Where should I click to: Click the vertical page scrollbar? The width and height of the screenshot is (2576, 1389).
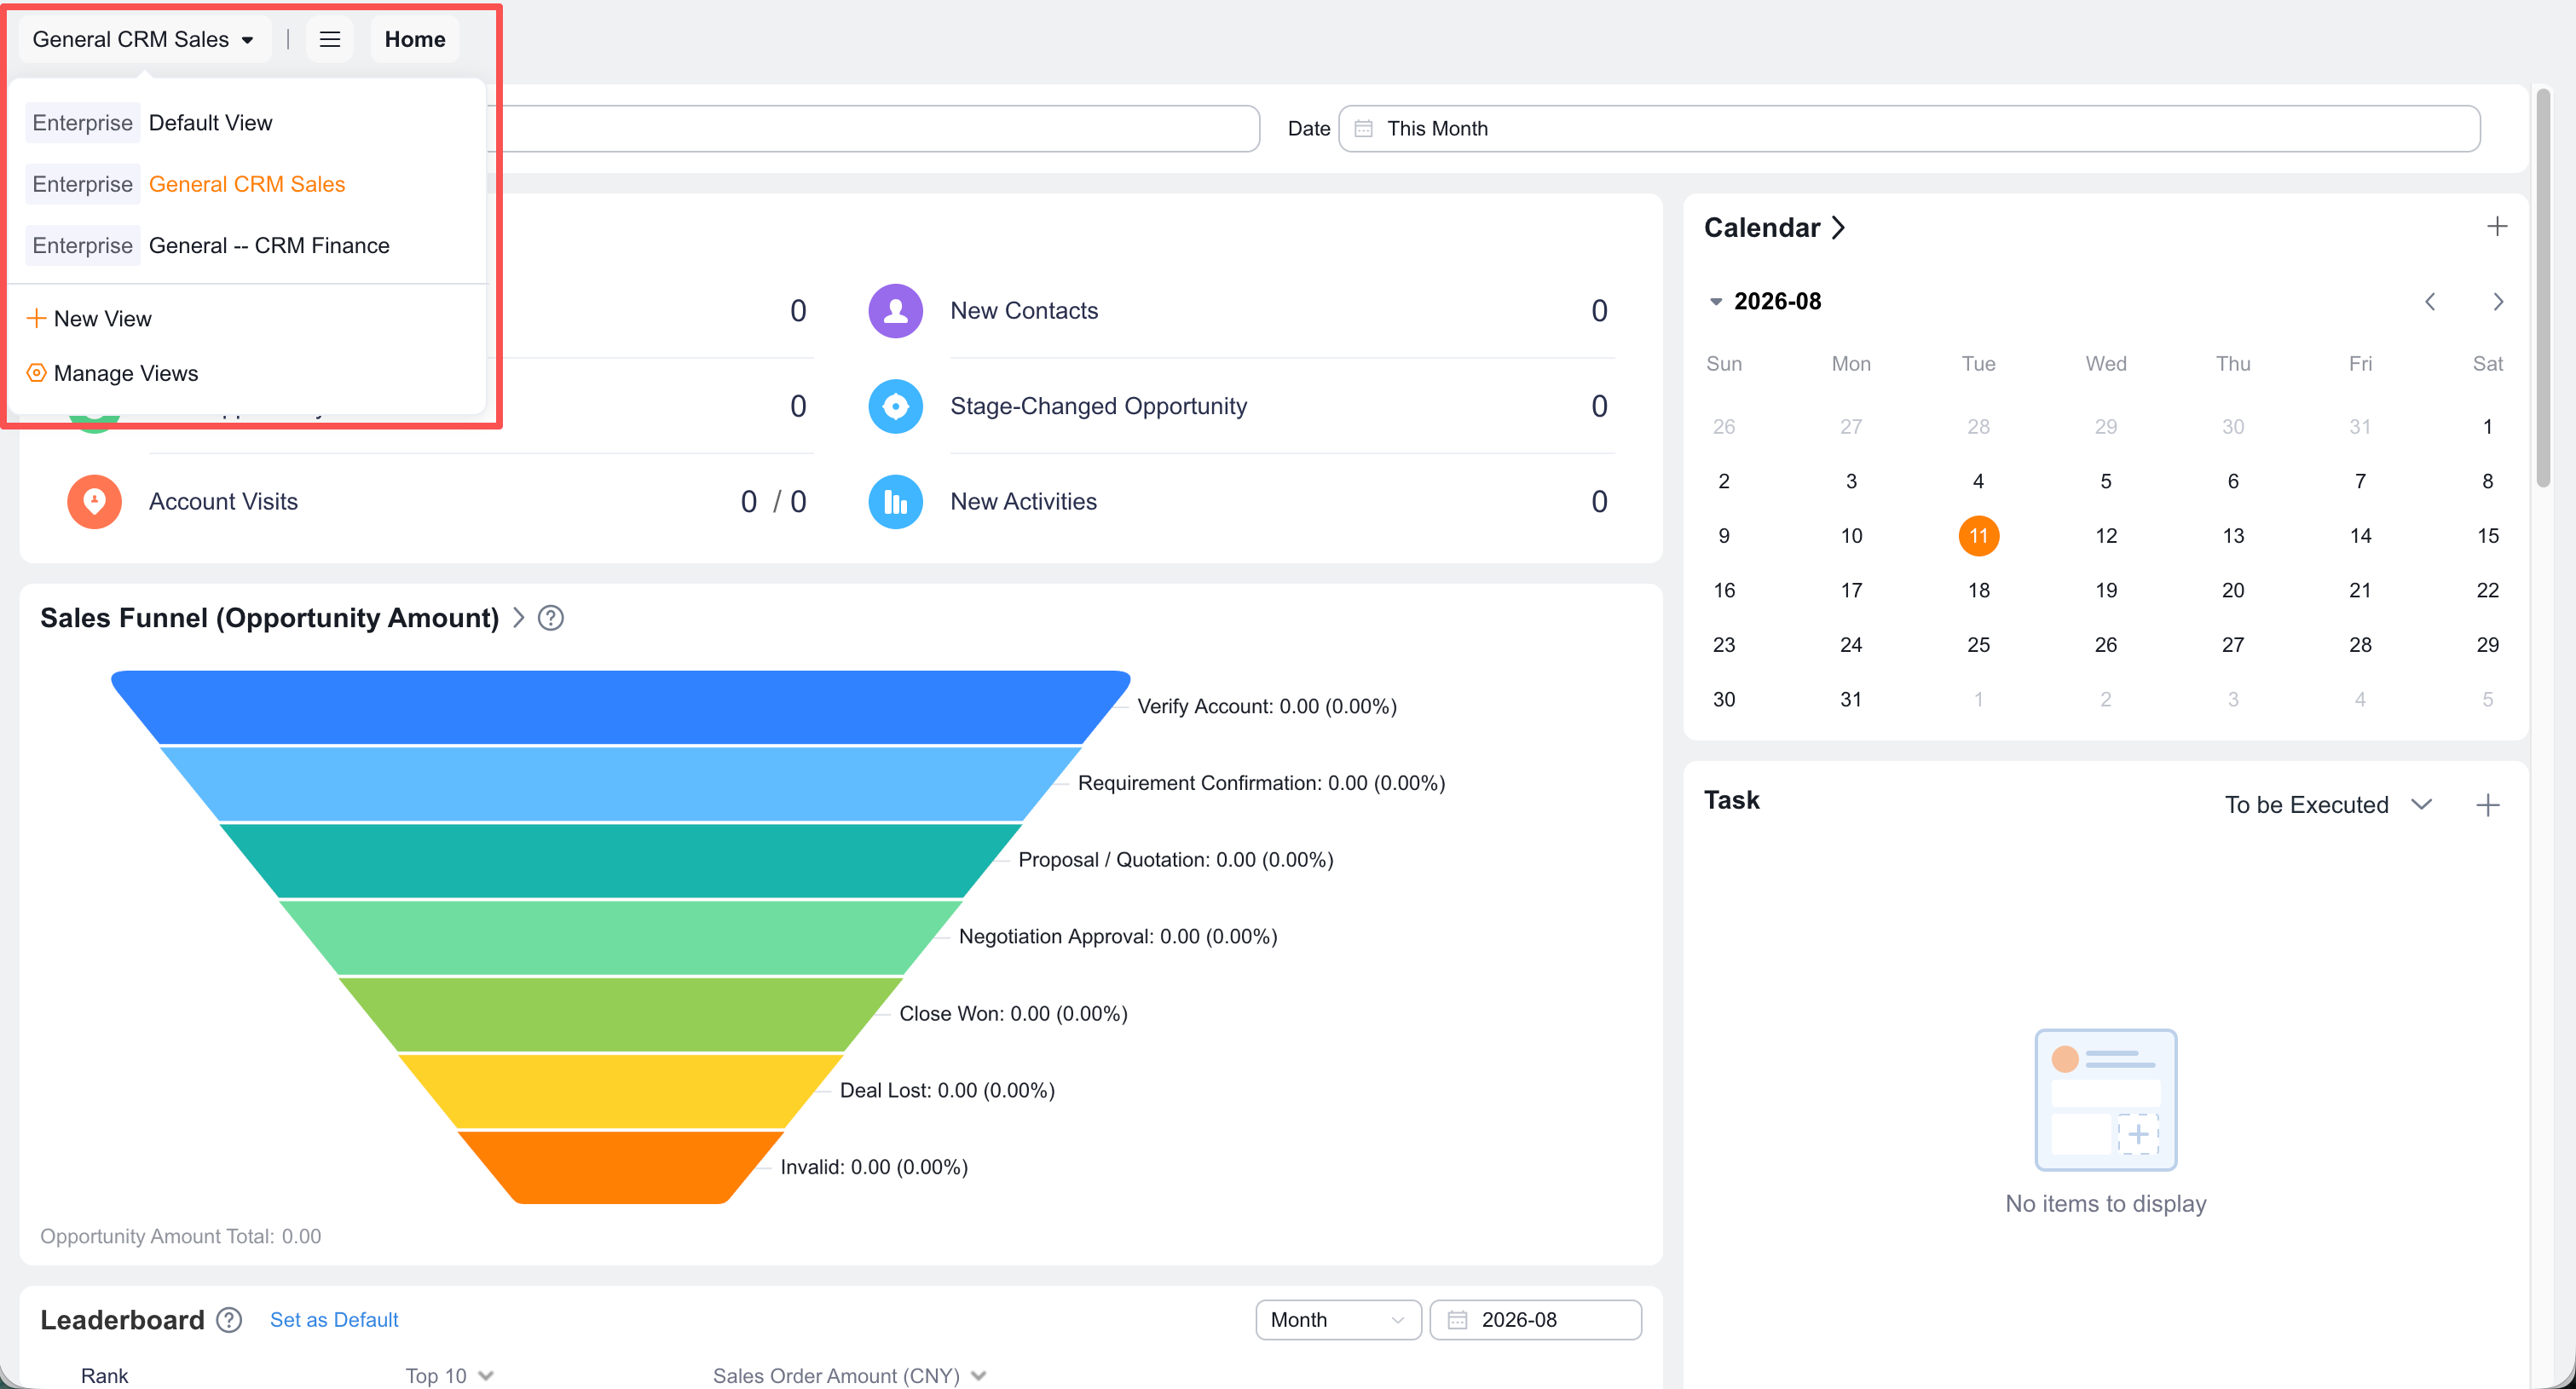point(2543,288)
